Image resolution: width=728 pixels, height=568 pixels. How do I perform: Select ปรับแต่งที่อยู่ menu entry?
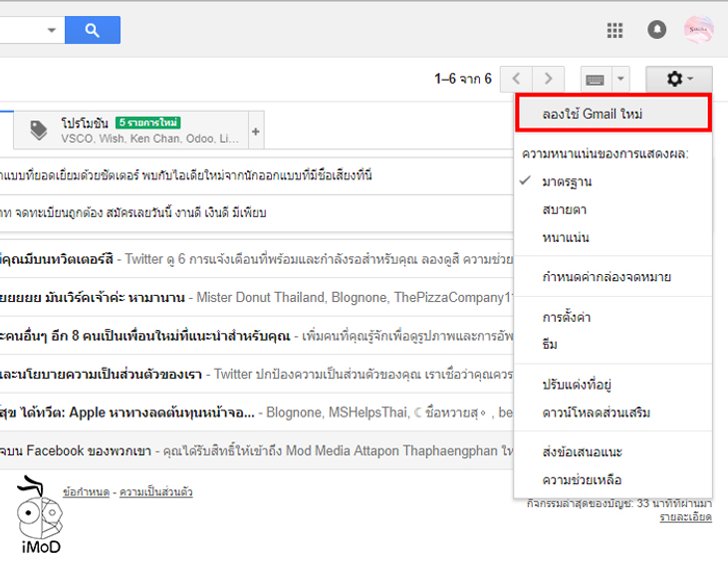[x=613, y=385]
